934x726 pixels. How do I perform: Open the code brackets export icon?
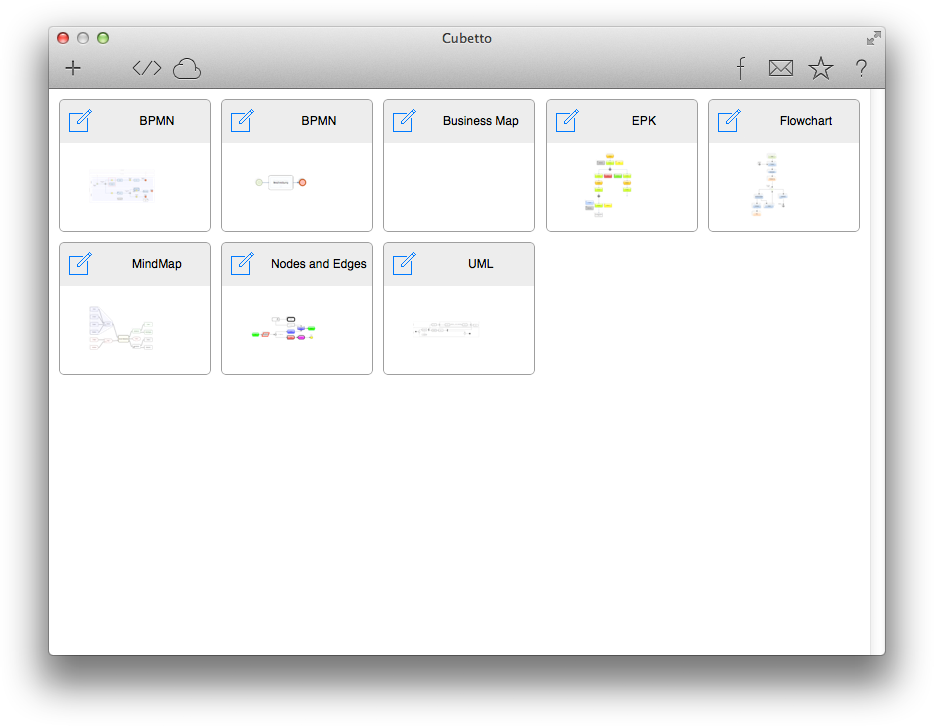(147, 68)
